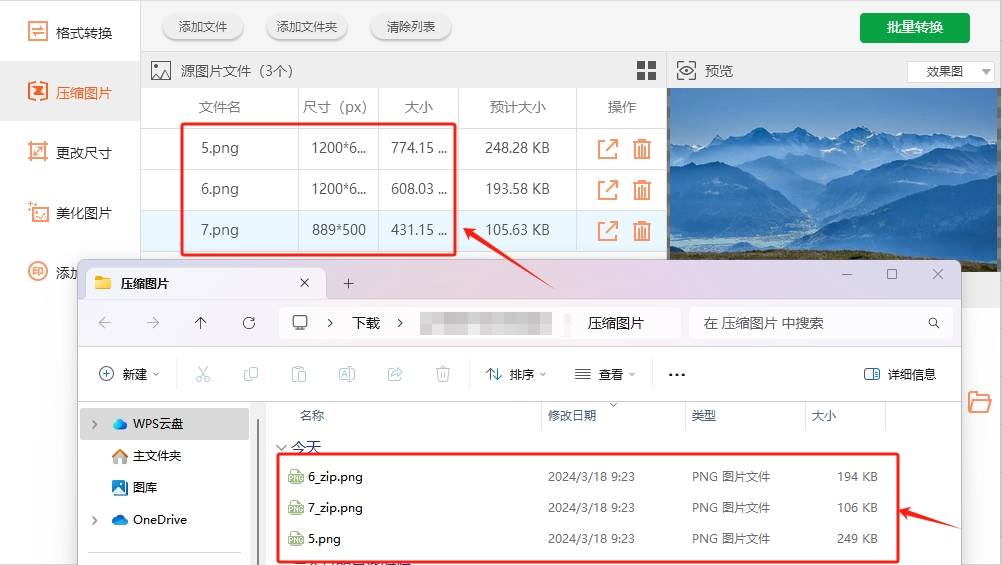Image resolution: width=1002 pixels, height=565 pixels.
Task: Click the Delete trash icon in Explorer toolbar
Action: [x=443, y=374]
